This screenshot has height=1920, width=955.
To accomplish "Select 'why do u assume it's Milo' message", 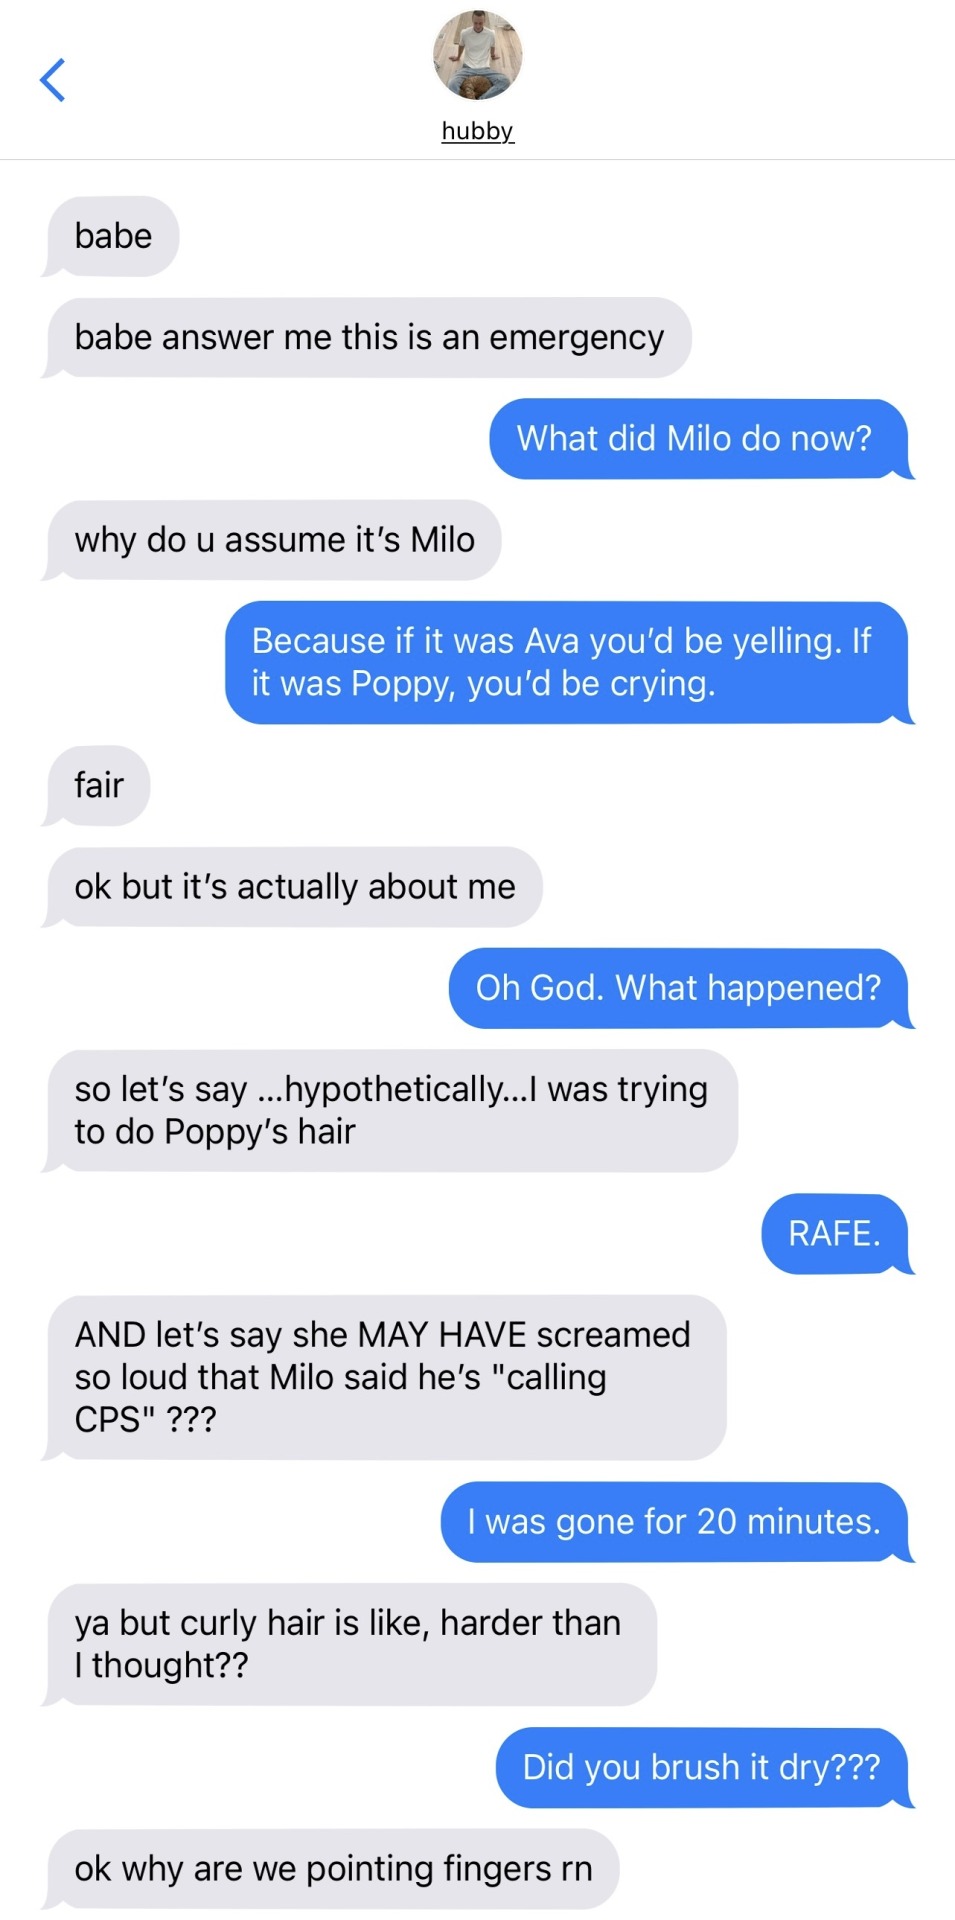I will 273,540.
